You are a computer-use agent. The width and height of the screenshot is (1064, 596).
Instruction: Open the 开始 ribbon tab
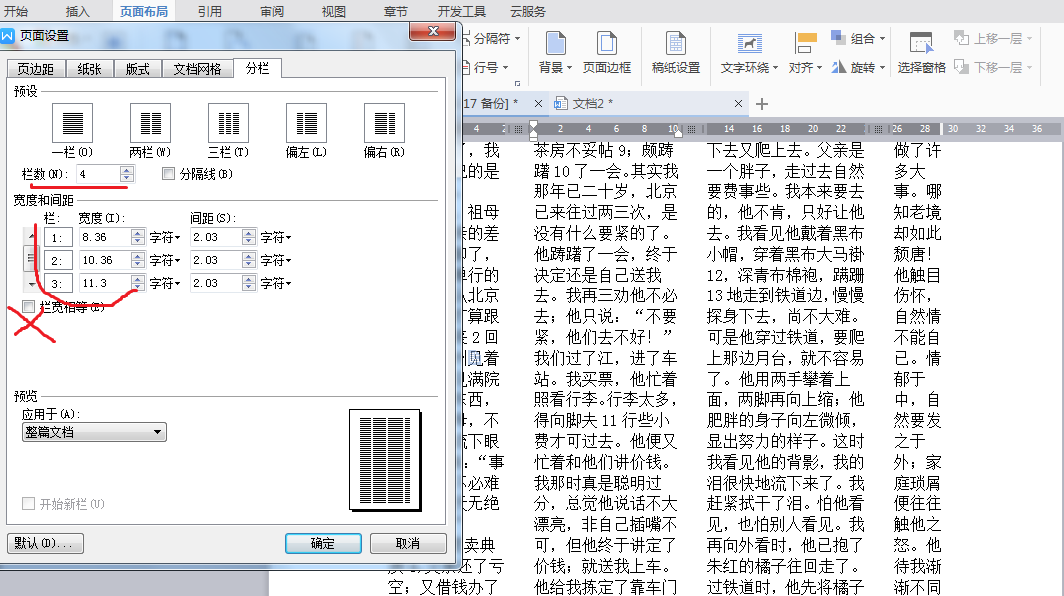tap(16, 11)
